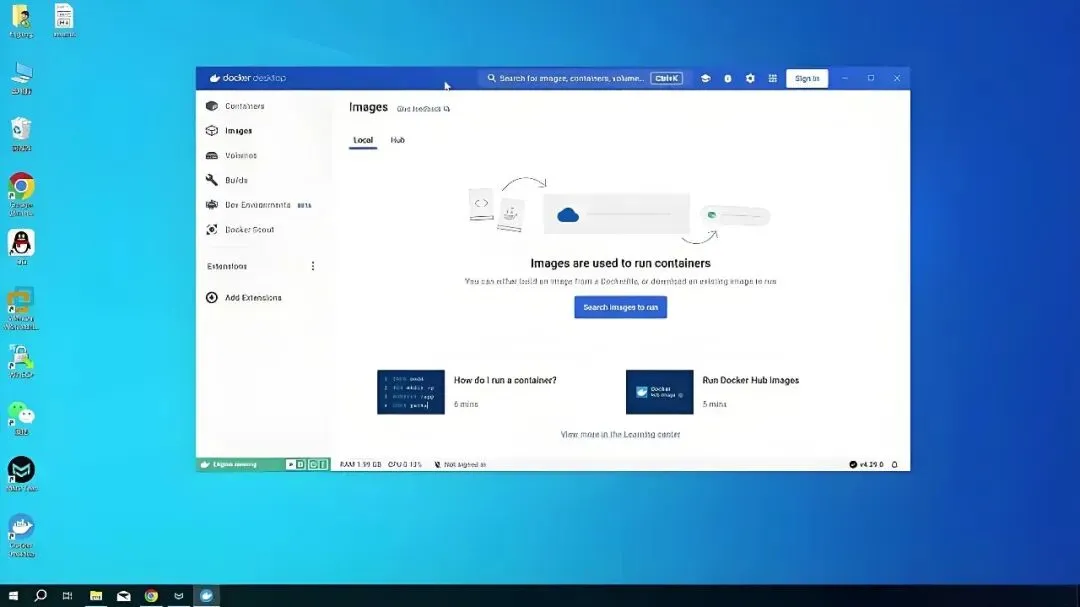This screenshot has height=607, width=1080.
Task: Click 'Run Docker Hub images' title
Action: point(750,380)
